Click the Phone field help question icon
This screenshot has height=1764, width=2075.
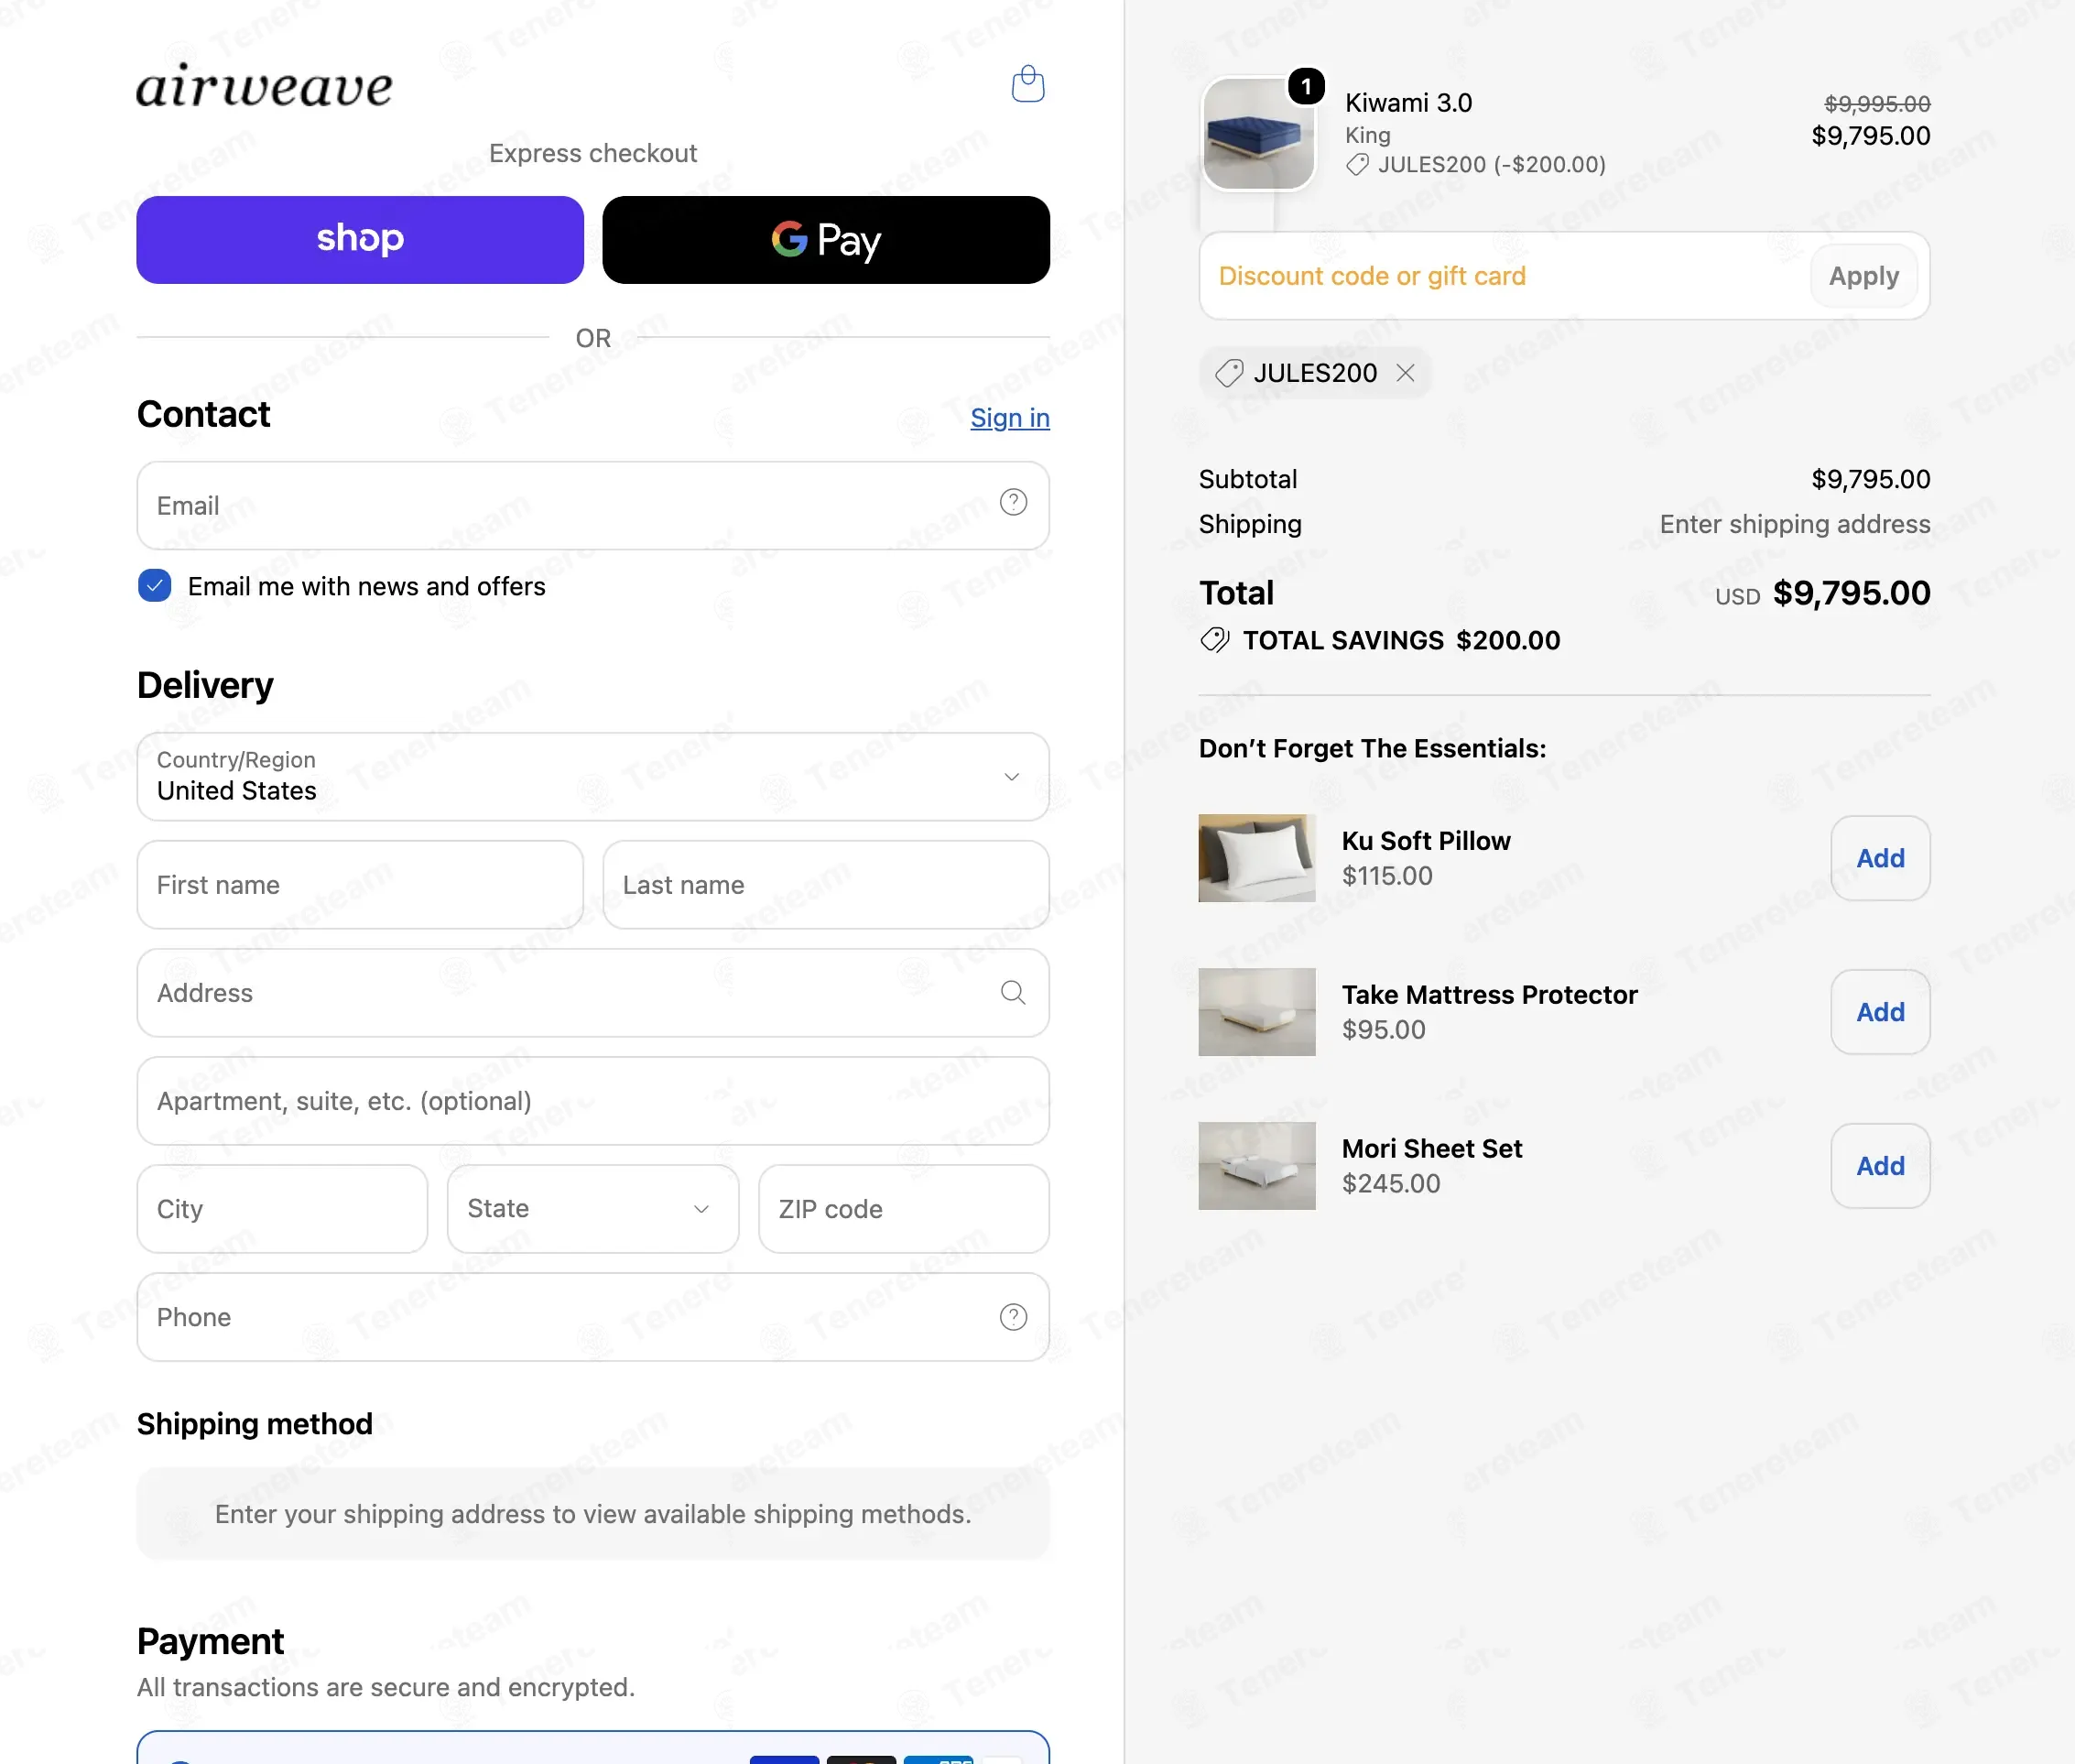(x=1013, y=1317)
